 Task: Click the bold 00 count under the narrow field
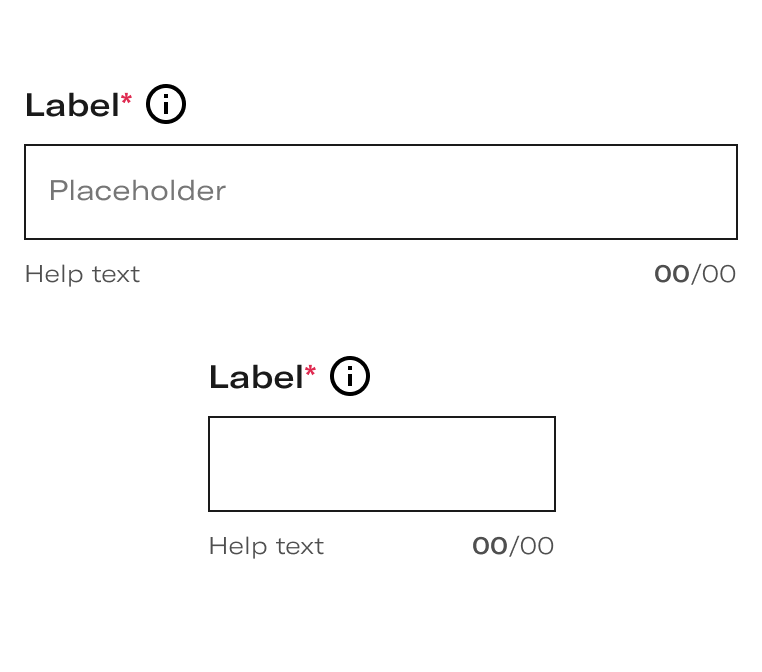tap(490, 546)
